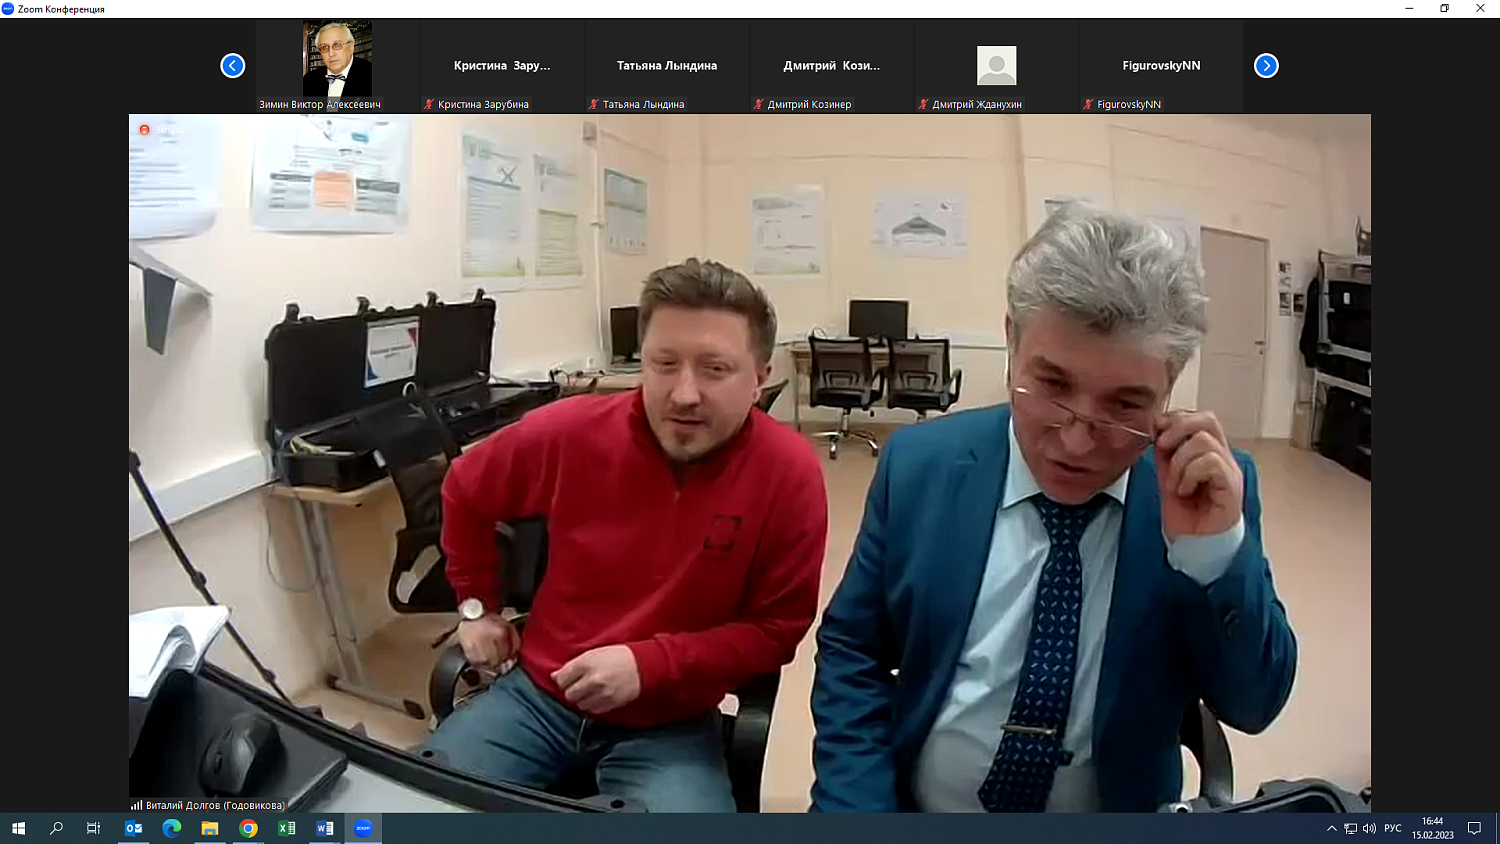The width and height of the screenshot is (1500, 844).
Task: Click the Виталий Долгов (Годовикова) name label
Action: [214, 805]
